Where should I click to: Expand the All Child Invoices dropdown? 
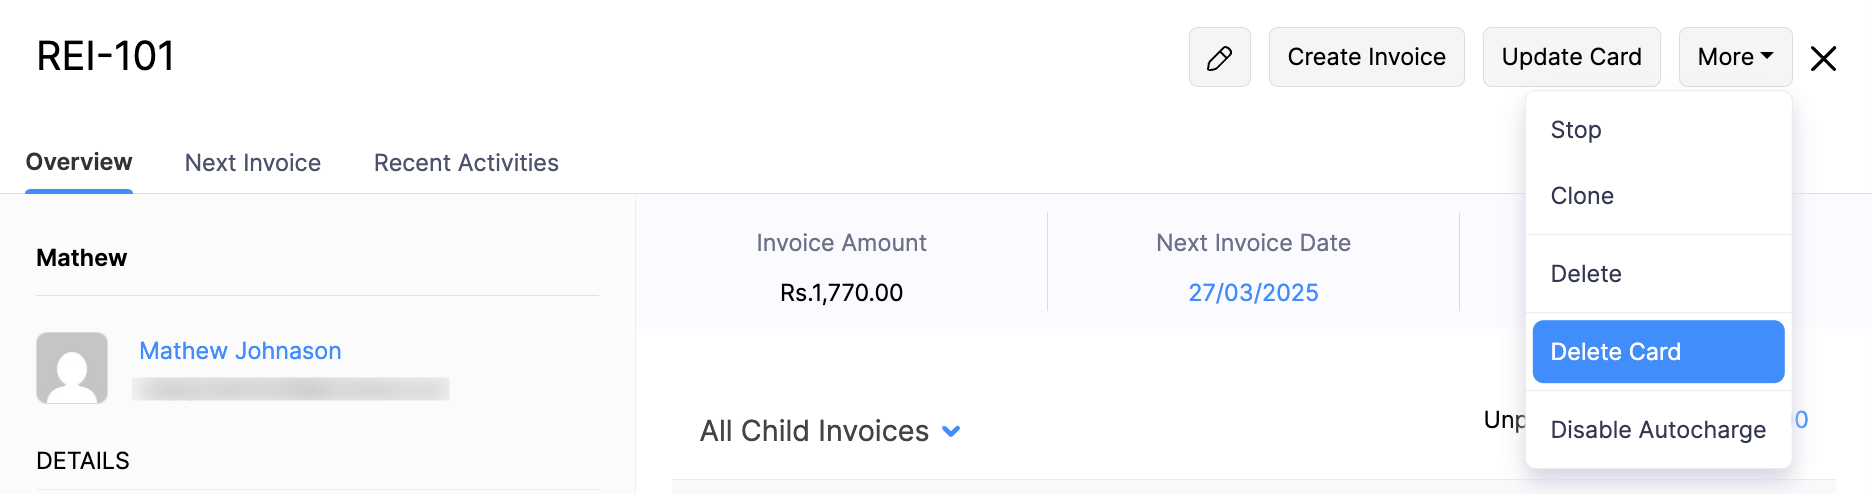click(x=951, y=431)
